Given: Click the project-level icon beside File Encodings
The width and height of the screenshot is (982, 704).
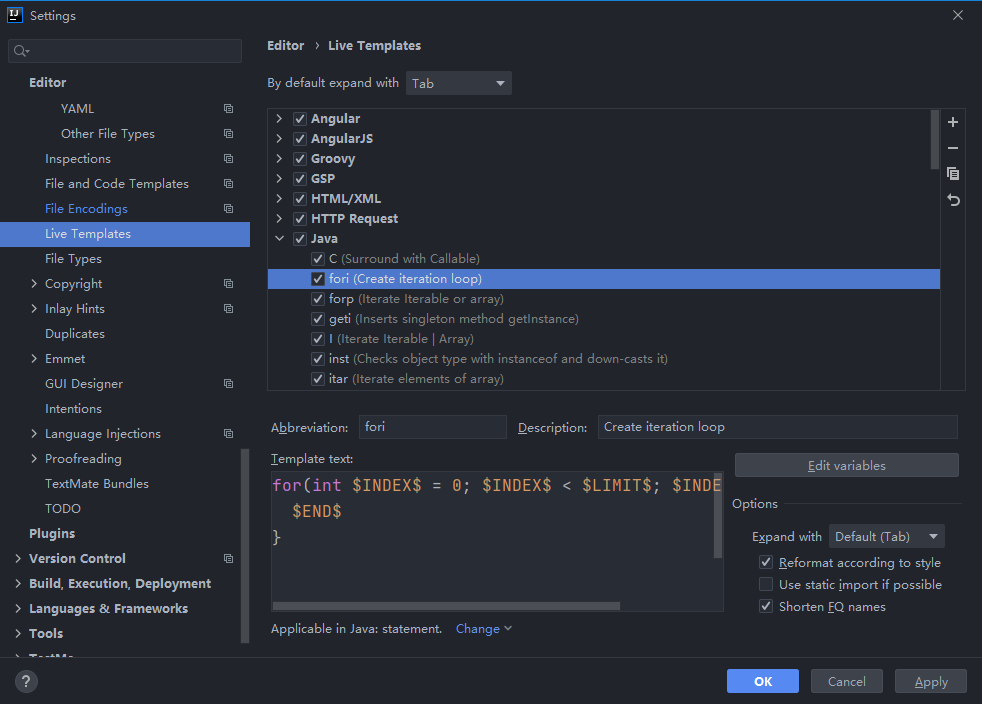Looking at the screenshot, I should point(228,209).
